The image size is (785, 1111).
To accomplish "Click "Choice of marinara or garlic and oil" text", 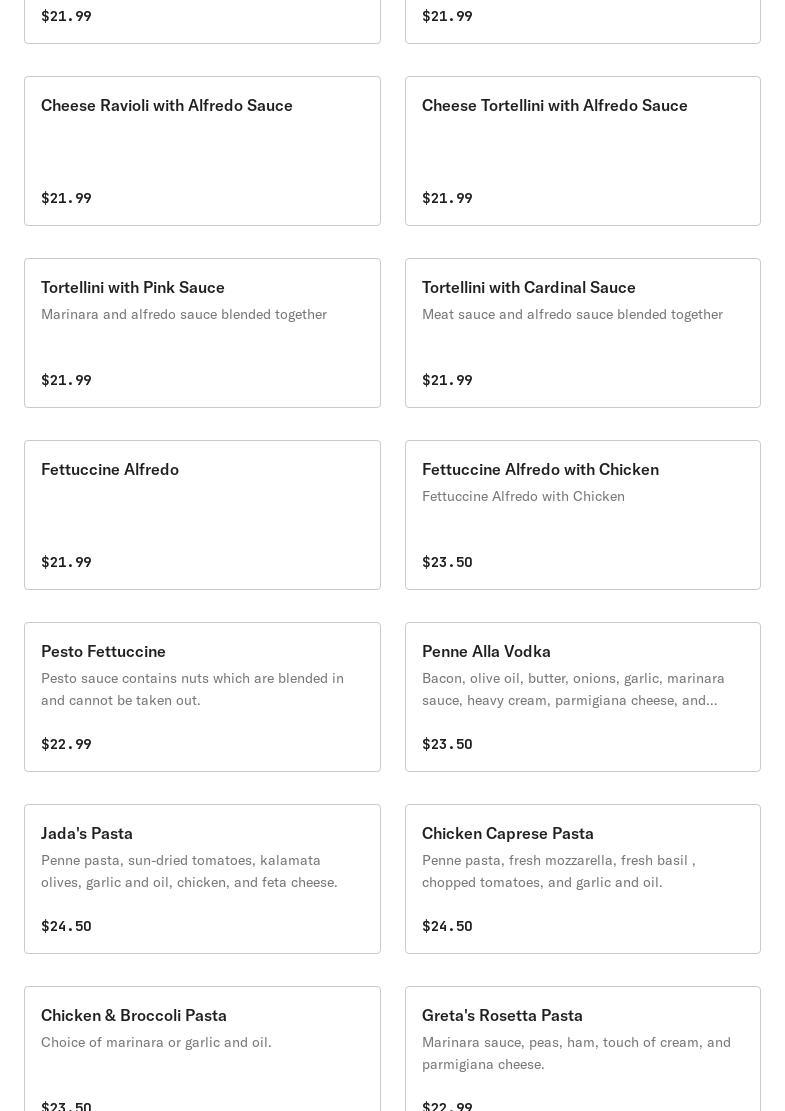I will coord(156,1042).
